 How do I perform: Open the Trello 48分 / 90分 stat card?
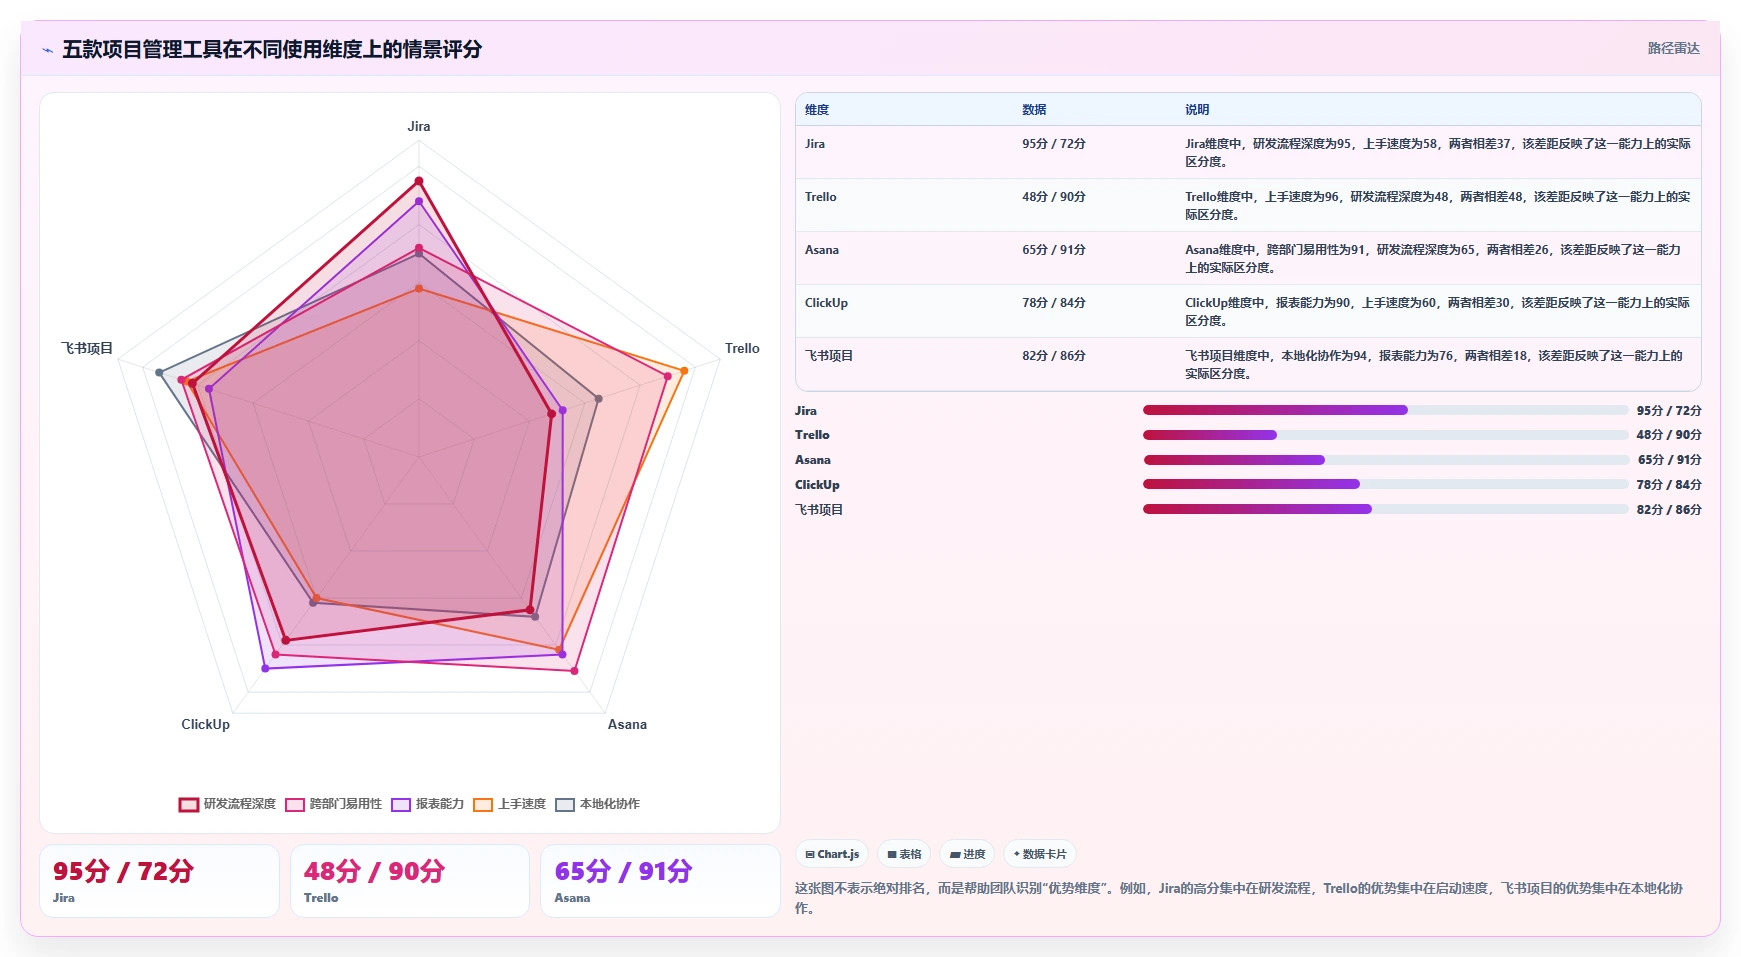(410, 881)
